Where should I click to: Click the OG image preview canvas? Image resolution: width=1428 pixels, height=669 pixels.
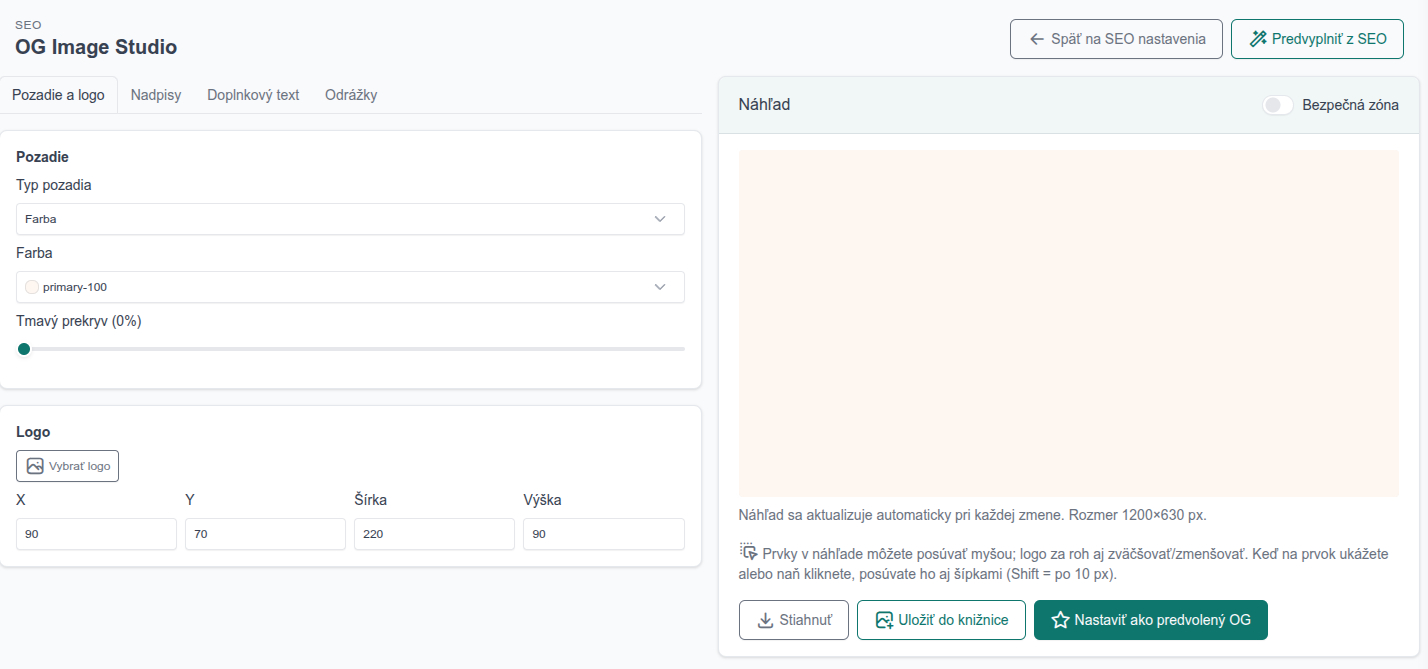tap(1069, 324)
